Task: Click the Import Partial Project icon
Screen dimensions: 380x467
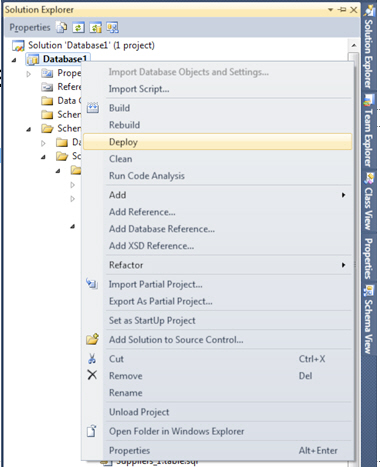Action: [x=92, y=284]
